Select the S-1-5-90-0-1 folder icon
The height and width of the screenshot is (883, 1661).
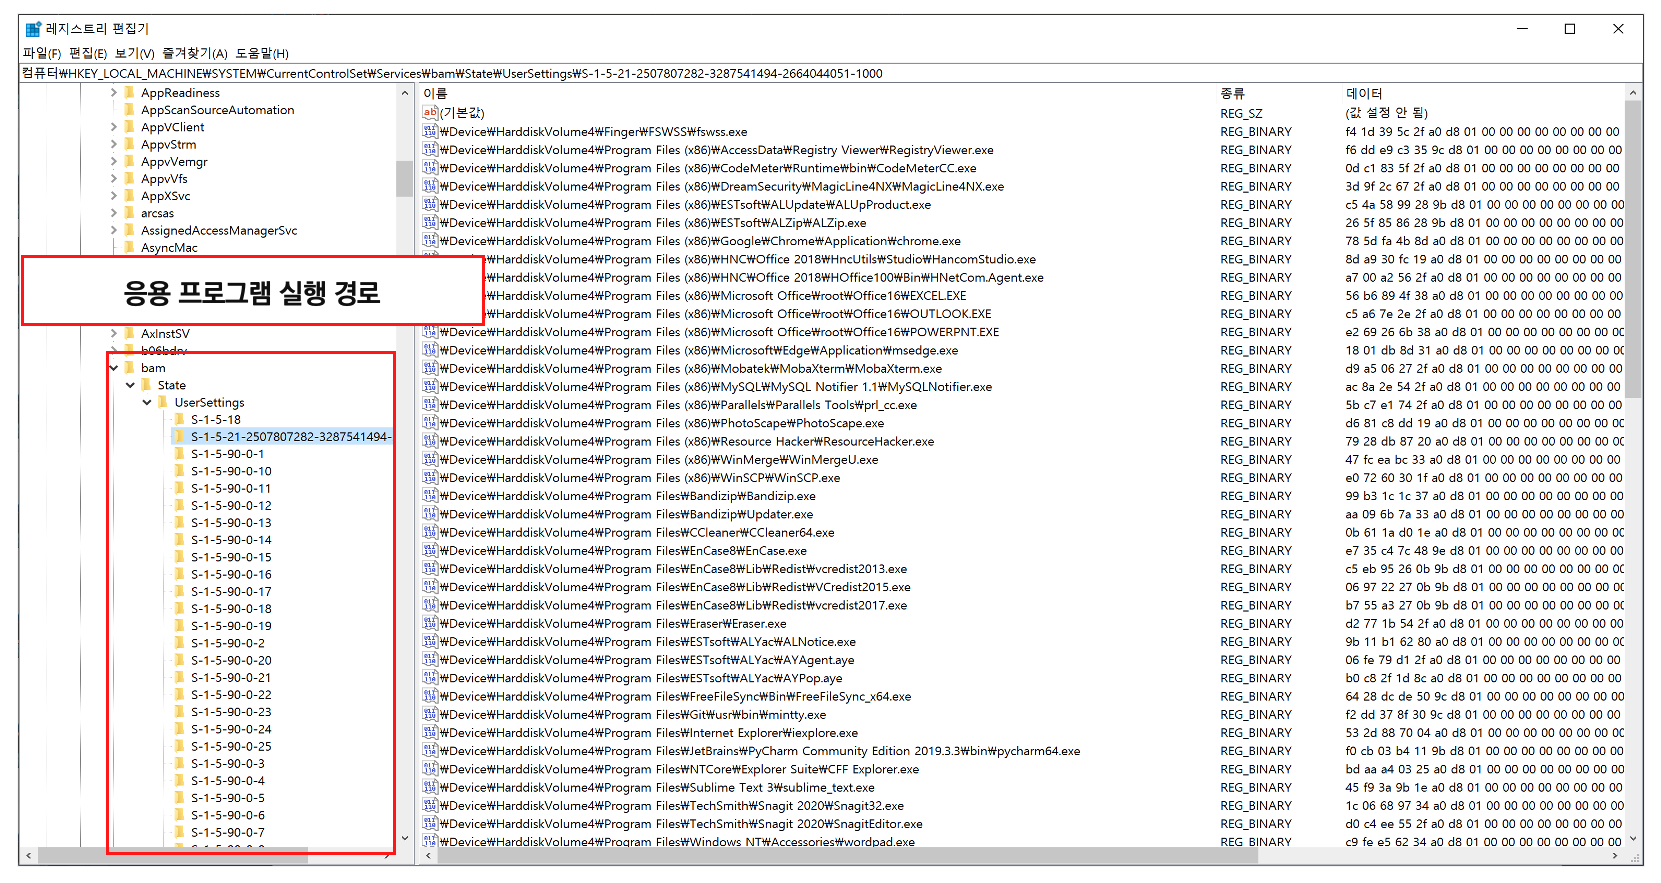click(x=180, y=454)
